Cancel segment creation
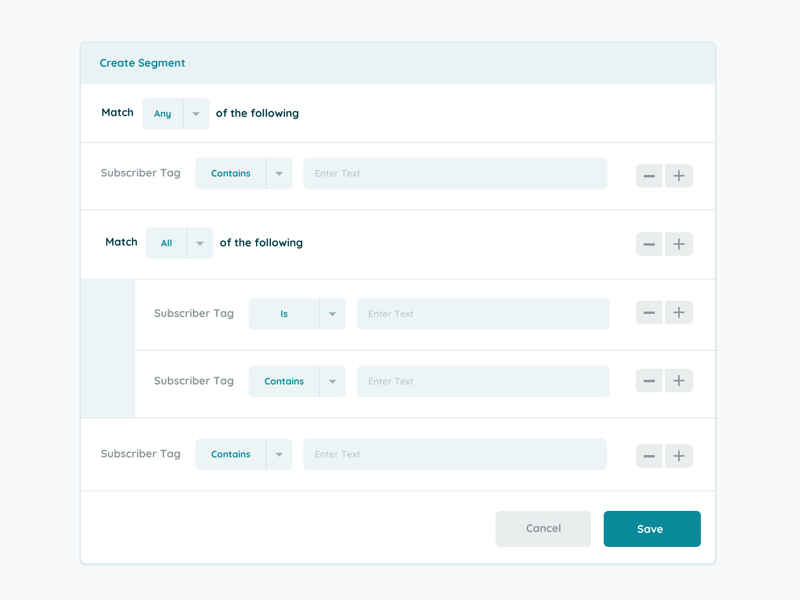Viewport: 800px width, 600px height. point(543,528)
